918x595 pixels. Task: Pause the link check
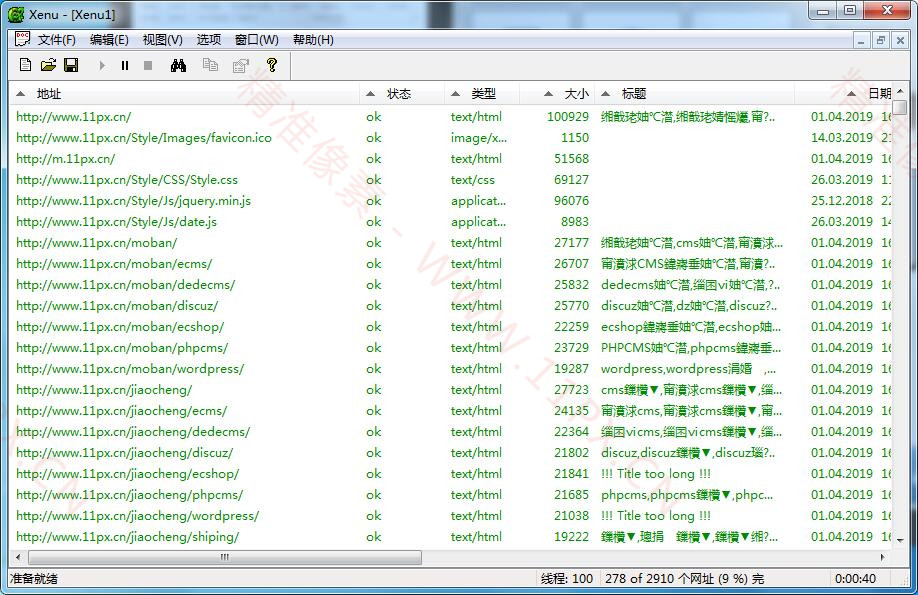pos(125,66)
